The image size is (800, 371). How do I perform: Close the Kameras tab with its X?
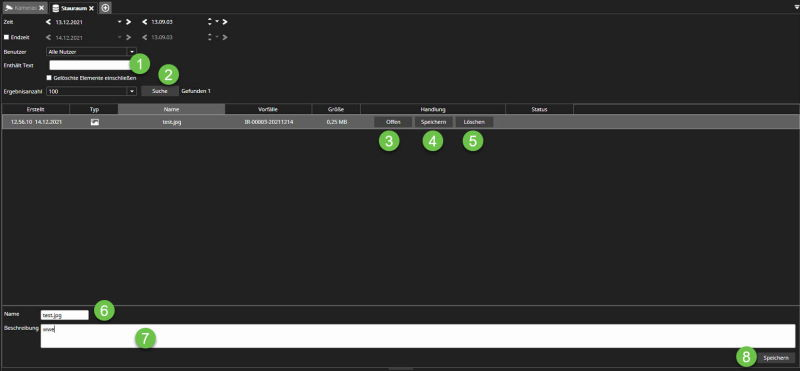tap(41, 8)
